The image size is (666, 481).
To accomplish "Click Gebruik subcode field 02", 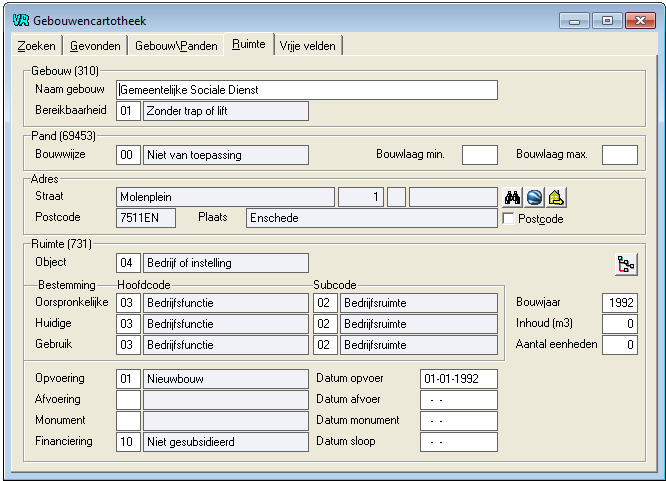I will (x=325, y=345).
